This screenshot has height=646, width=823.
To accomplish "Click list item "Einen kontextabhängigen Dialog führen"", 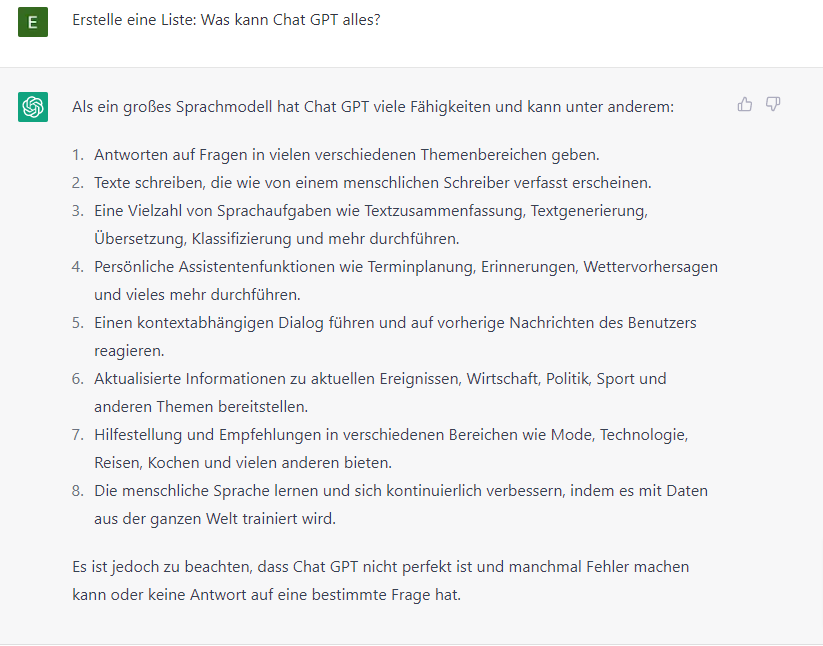I will (395, 323).
